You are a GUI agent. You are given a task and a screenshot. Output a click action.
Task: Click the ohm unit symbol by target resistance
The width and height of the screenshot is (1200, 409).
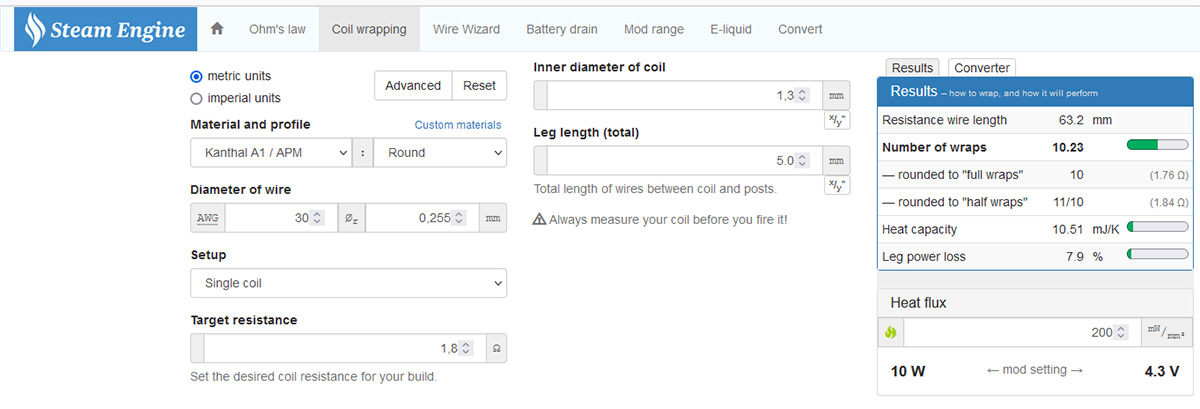tap(495, 348)
